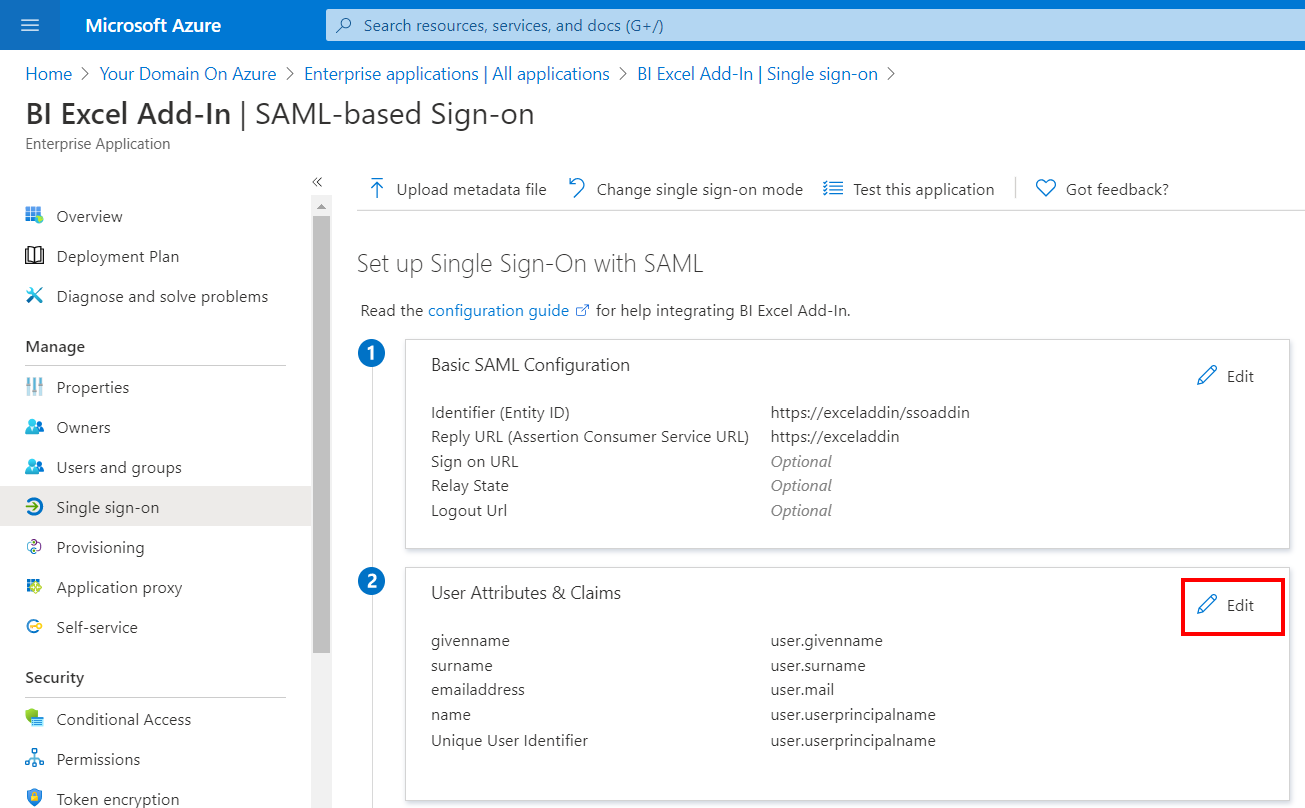Image resolution: width=1305 pixels, height=808 pixels.
Task: Click the heart feedback icon
Action: click(1046, 188)
